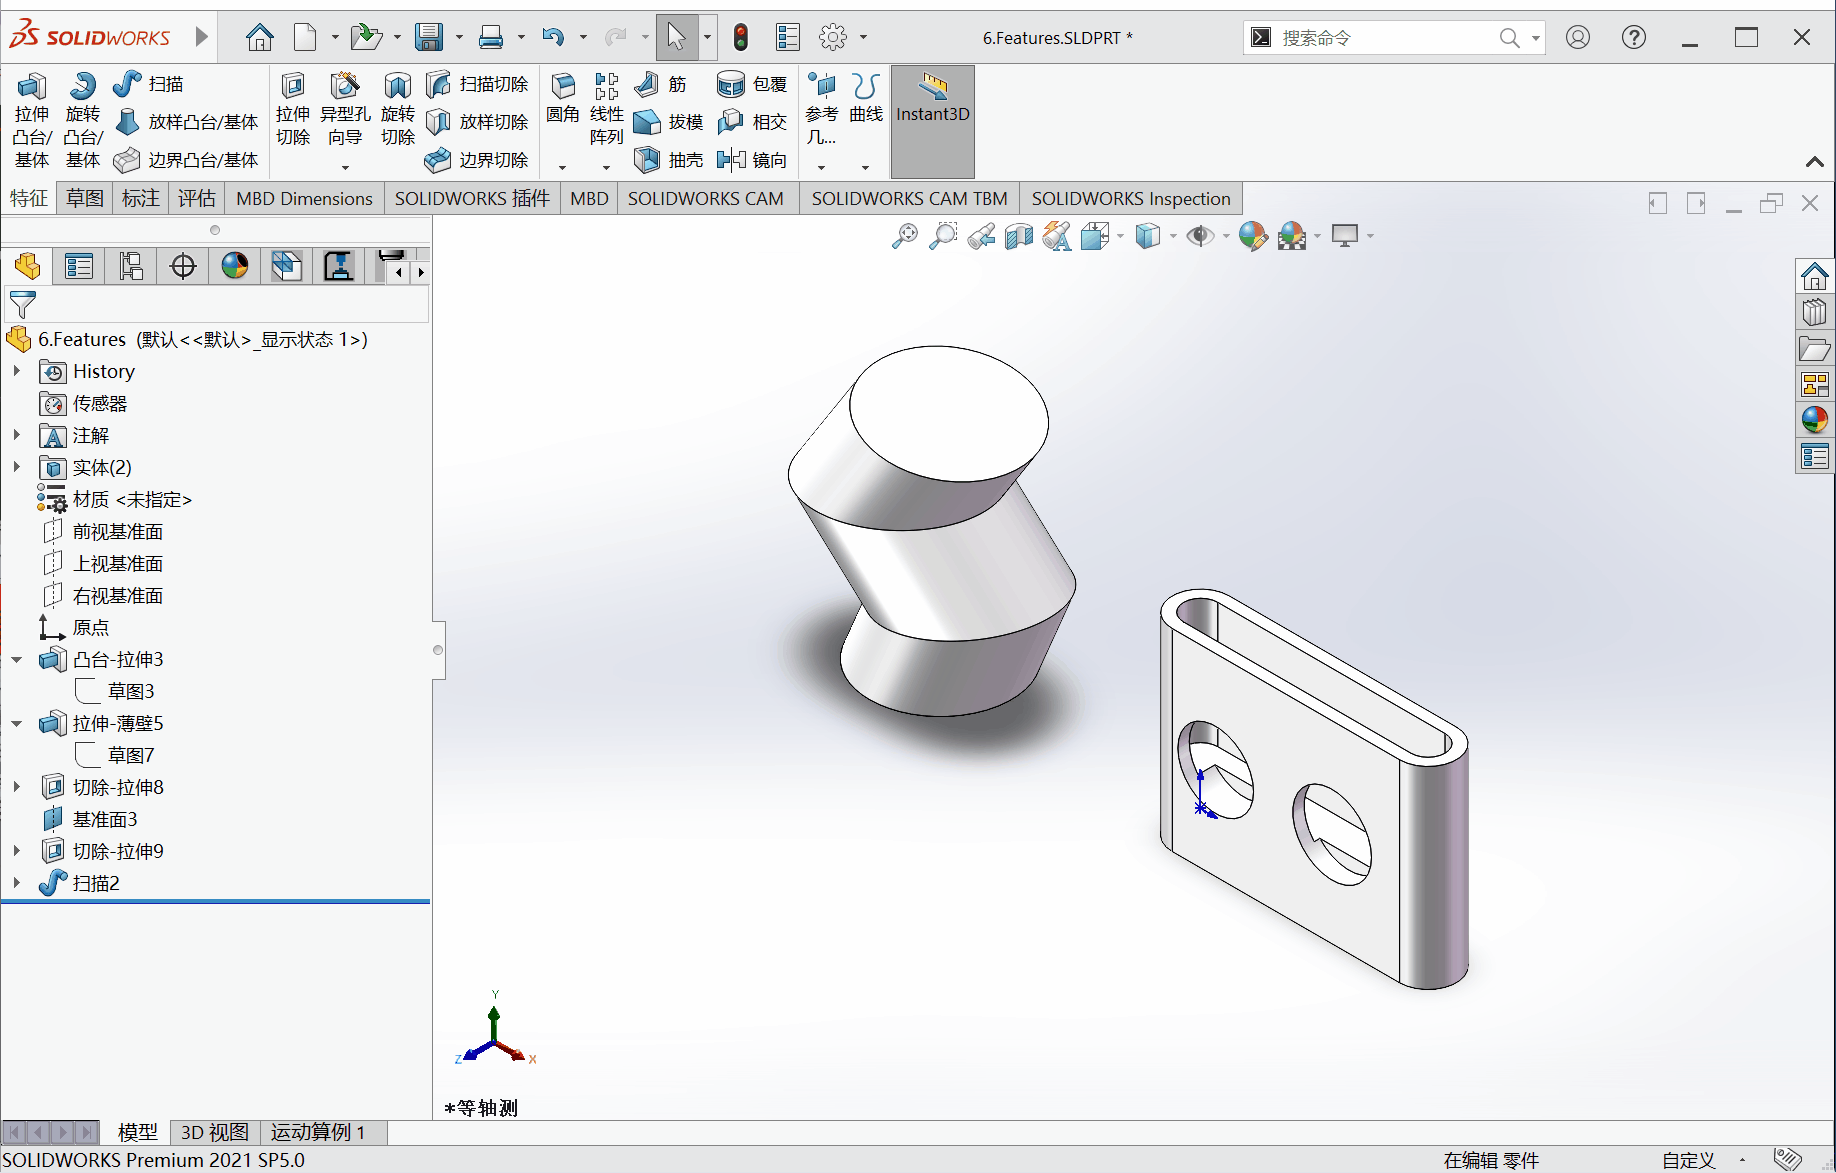
Task: Collapse the 拉伸-薄壁5 feature
Action: tap(17, 723)
